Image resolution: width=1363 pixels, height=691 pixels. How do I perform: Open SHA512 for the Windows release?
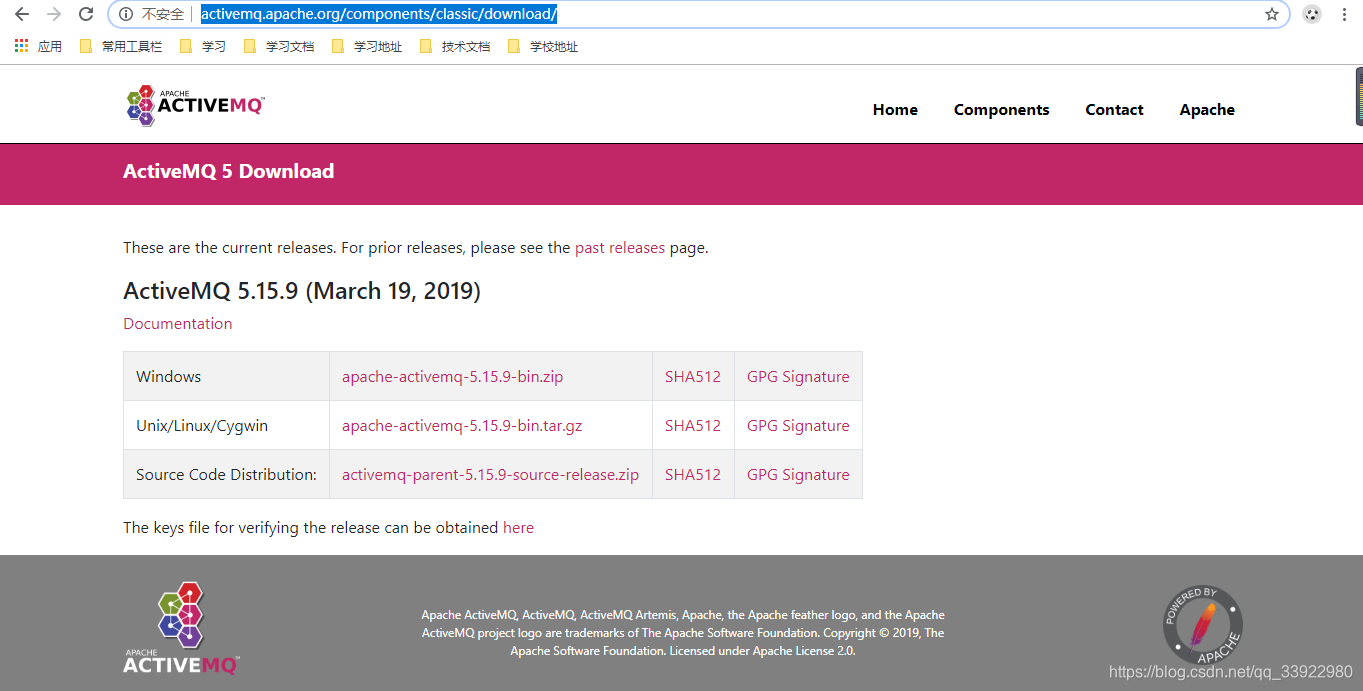click(693, 377)
